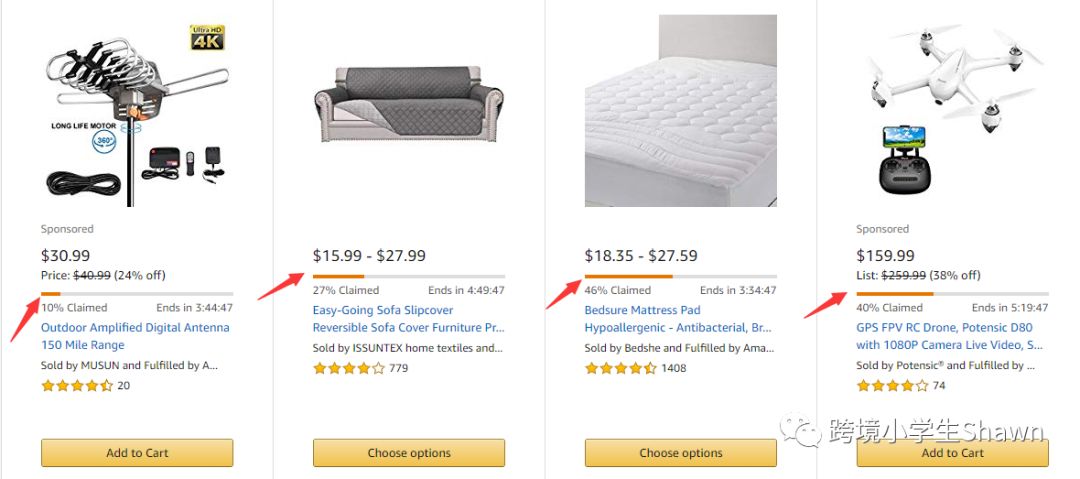
Task: Click the 46% claimed progress bar
Action: (x=680, y=276)
